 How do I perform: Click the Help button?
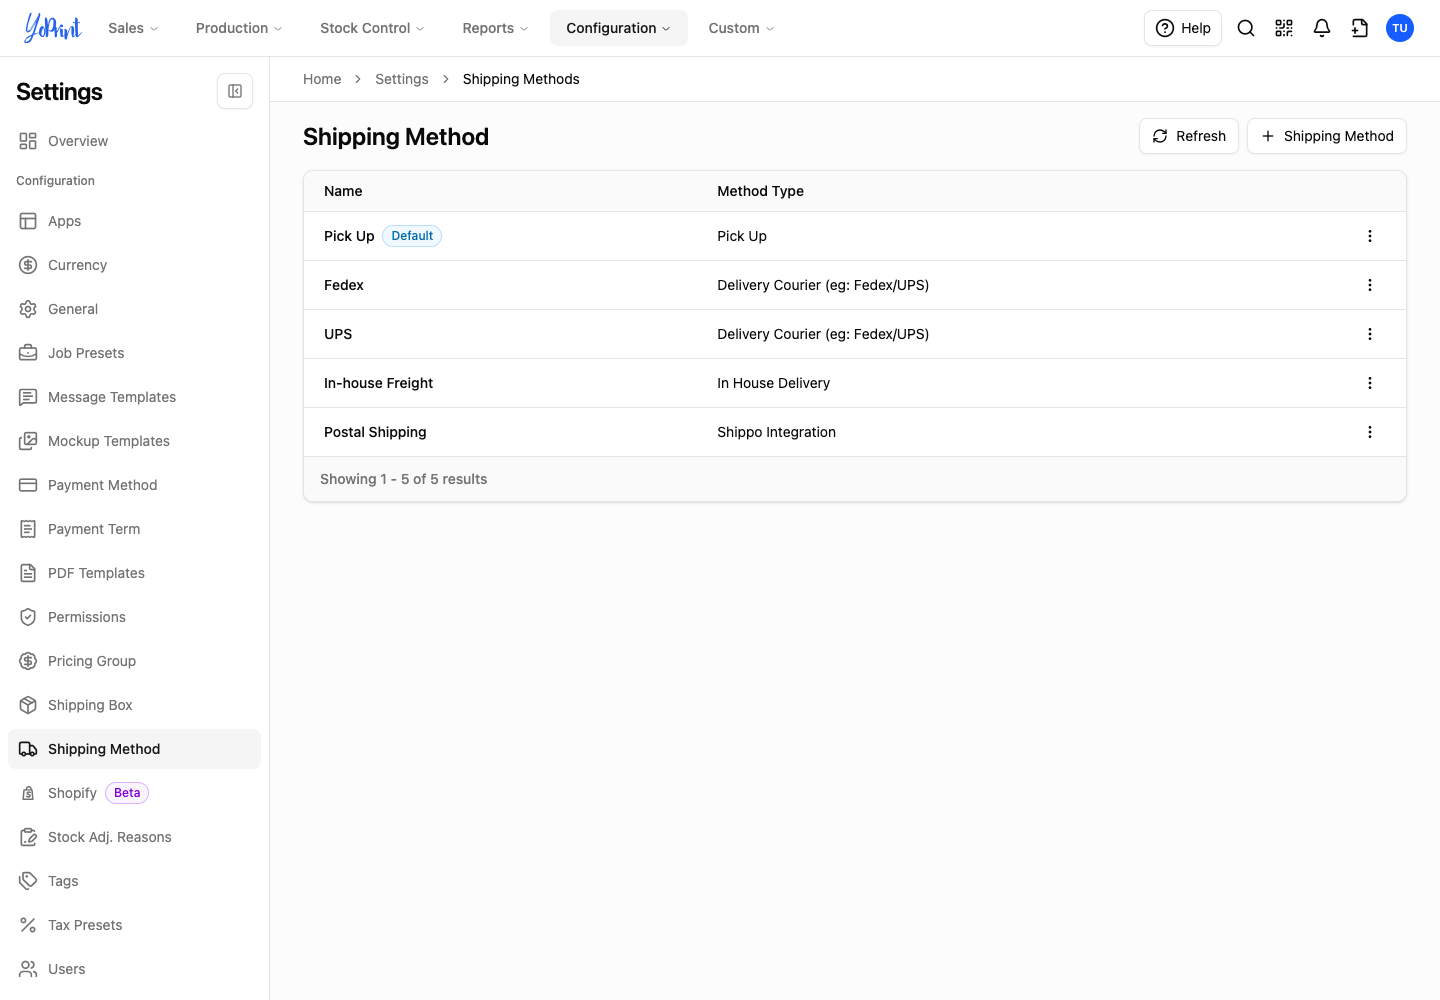(1183, 28)
